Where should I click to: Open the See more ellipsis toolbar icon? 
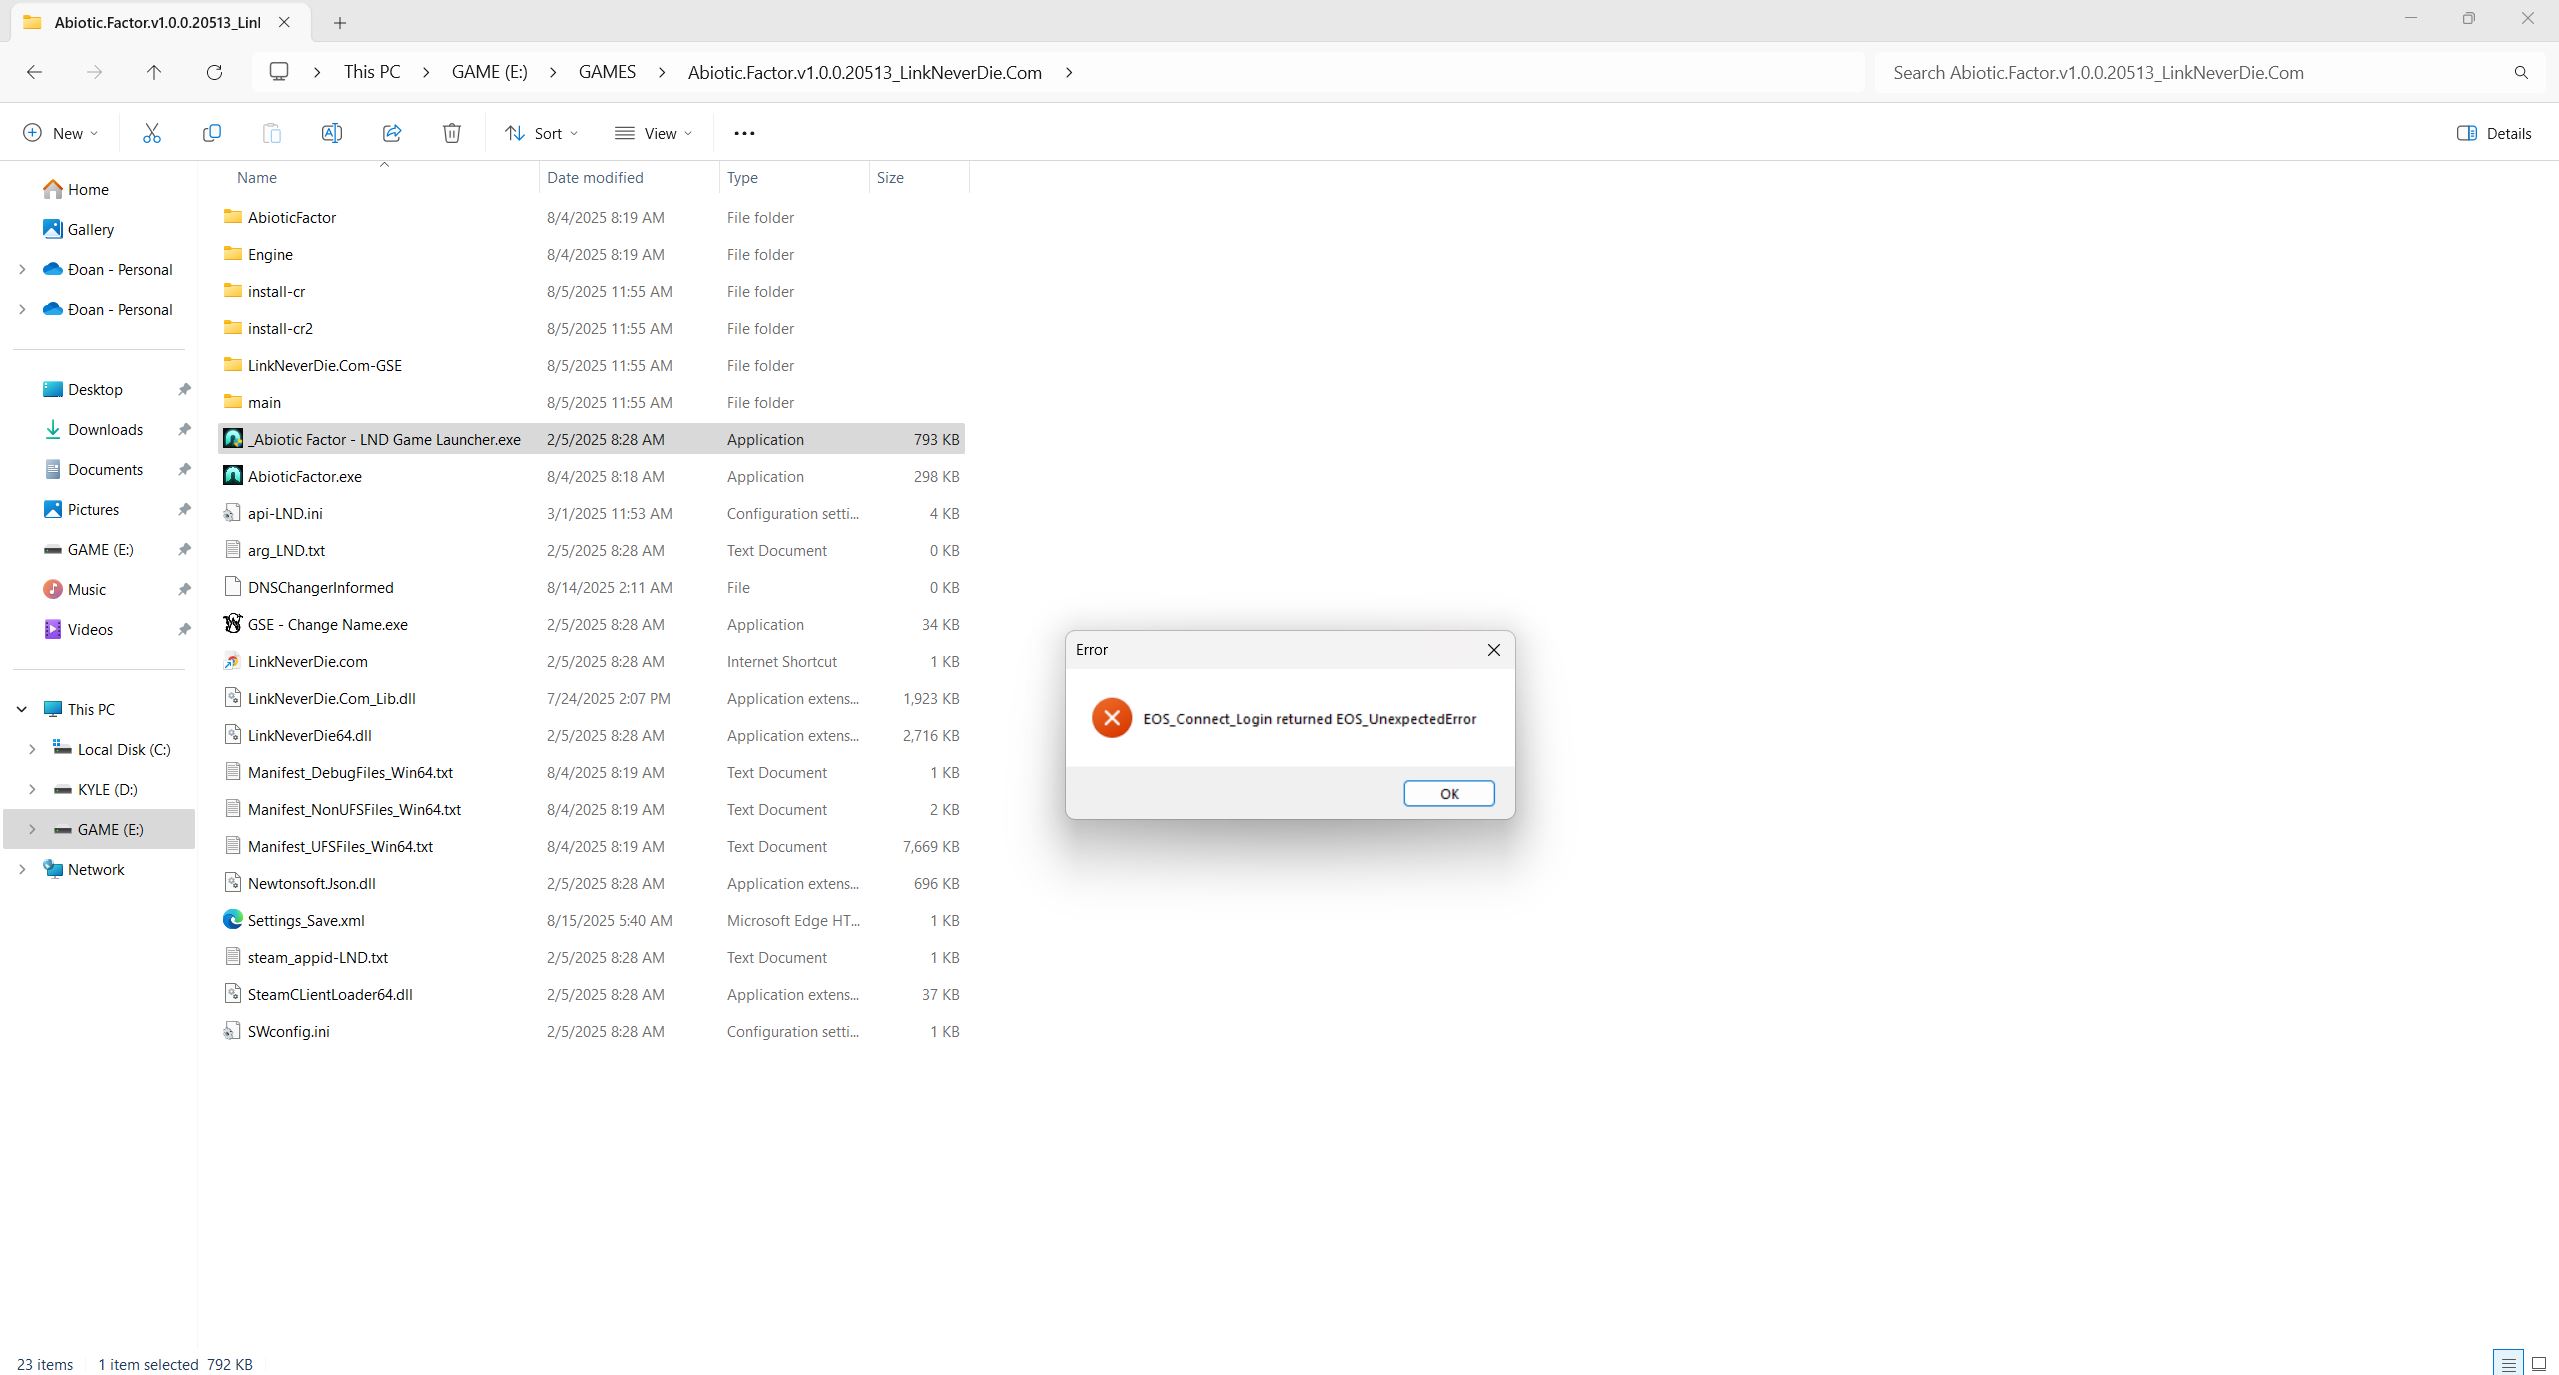coord(744,132)
